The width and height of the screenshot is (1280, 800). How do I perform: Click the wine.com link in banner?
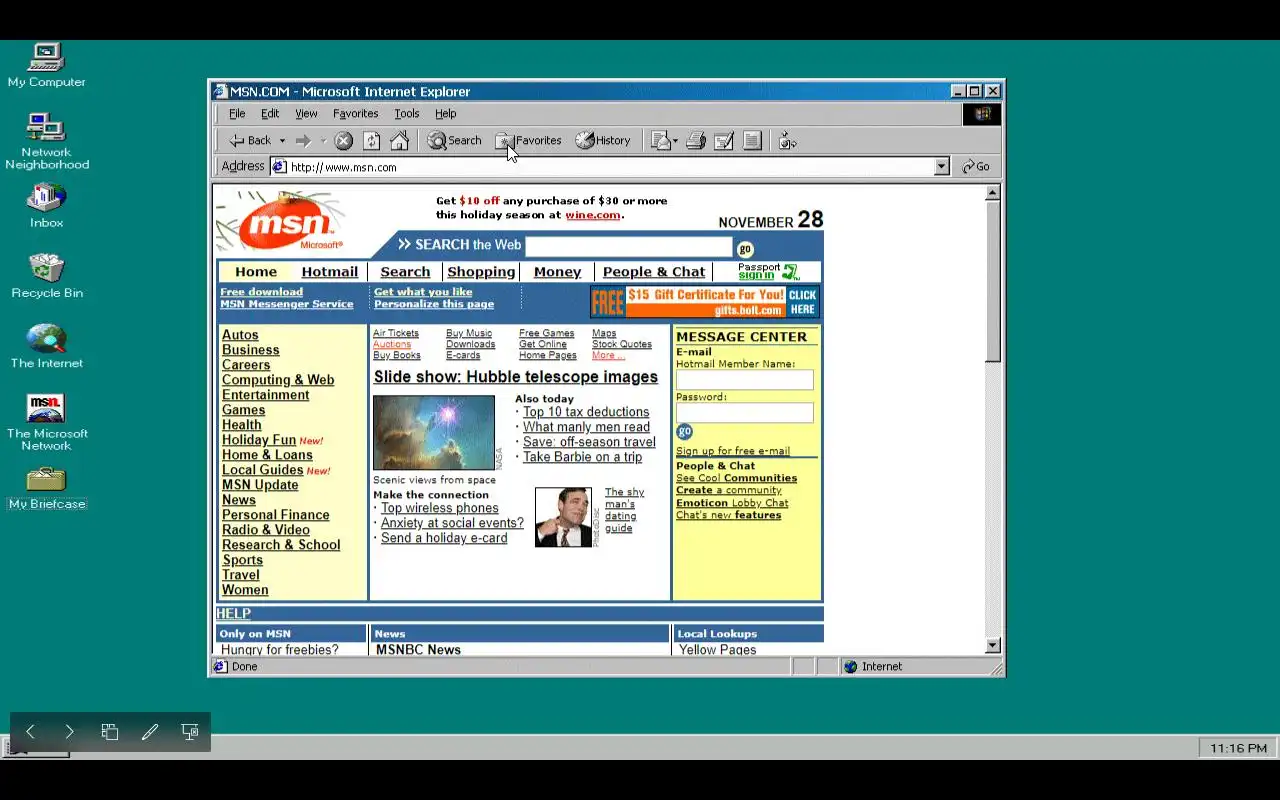coord(593,215)
